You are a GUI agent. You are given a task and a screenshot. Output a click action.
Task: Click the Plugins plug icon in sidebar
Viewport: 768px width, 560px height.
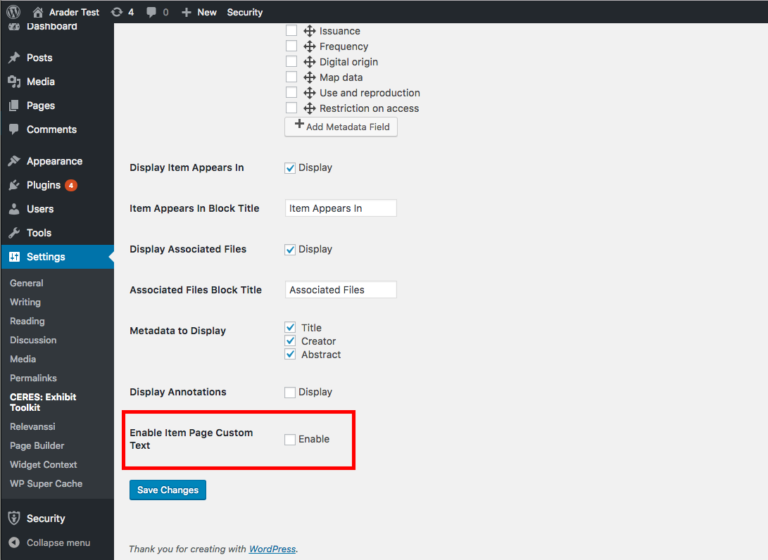tap(14, 185)
